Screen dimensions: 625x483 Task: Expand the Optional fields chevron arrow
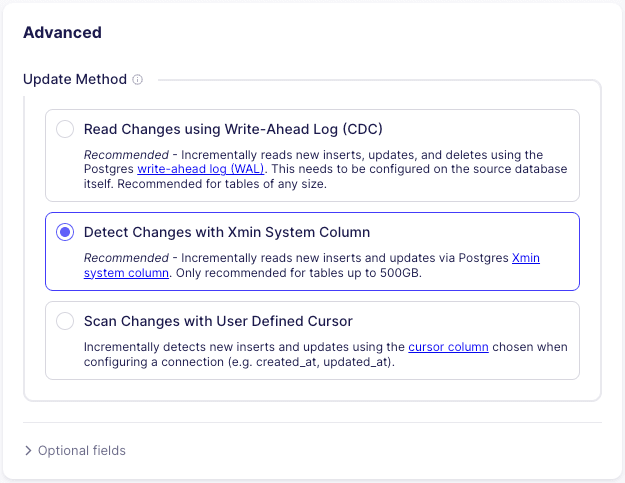click(28, 451)
